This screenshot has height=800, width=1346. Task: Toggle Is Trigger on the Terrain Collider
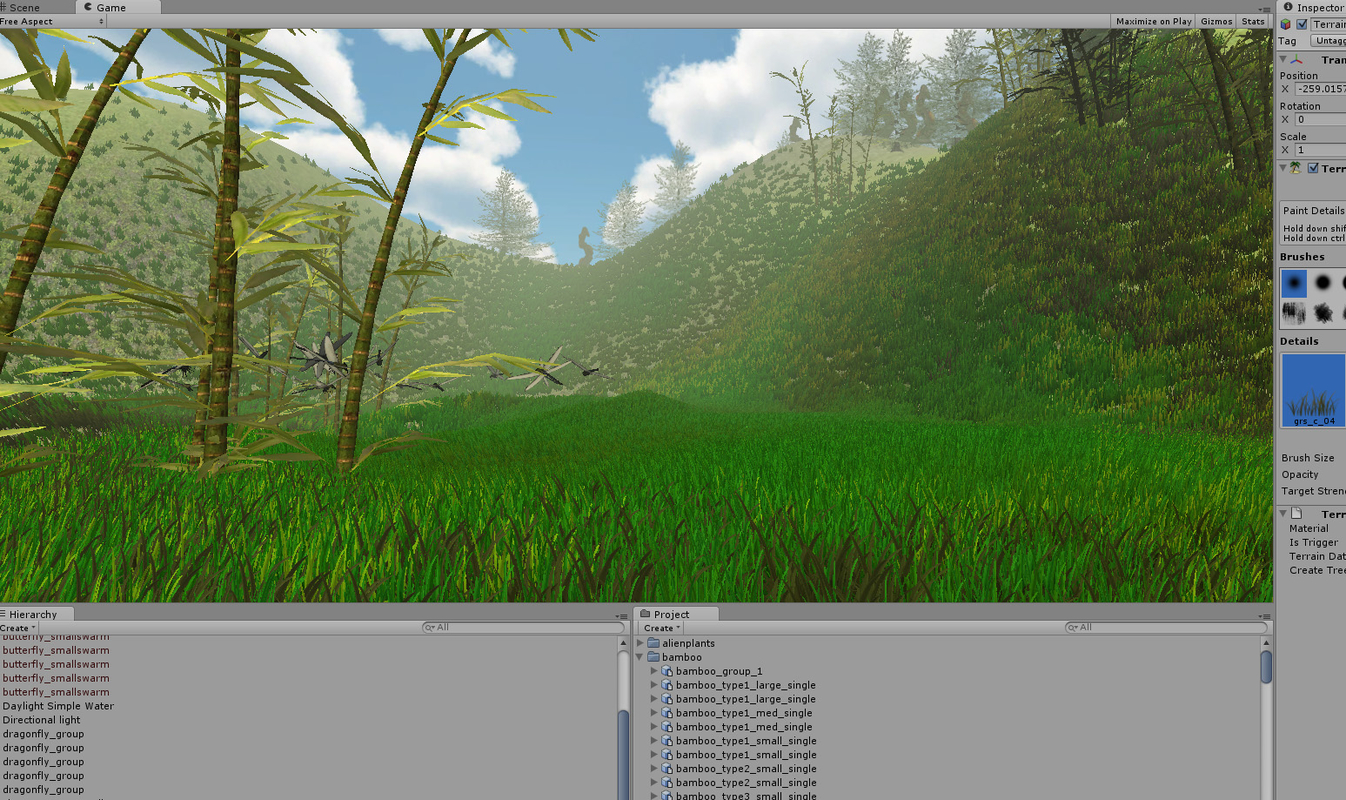(1344, 542)
